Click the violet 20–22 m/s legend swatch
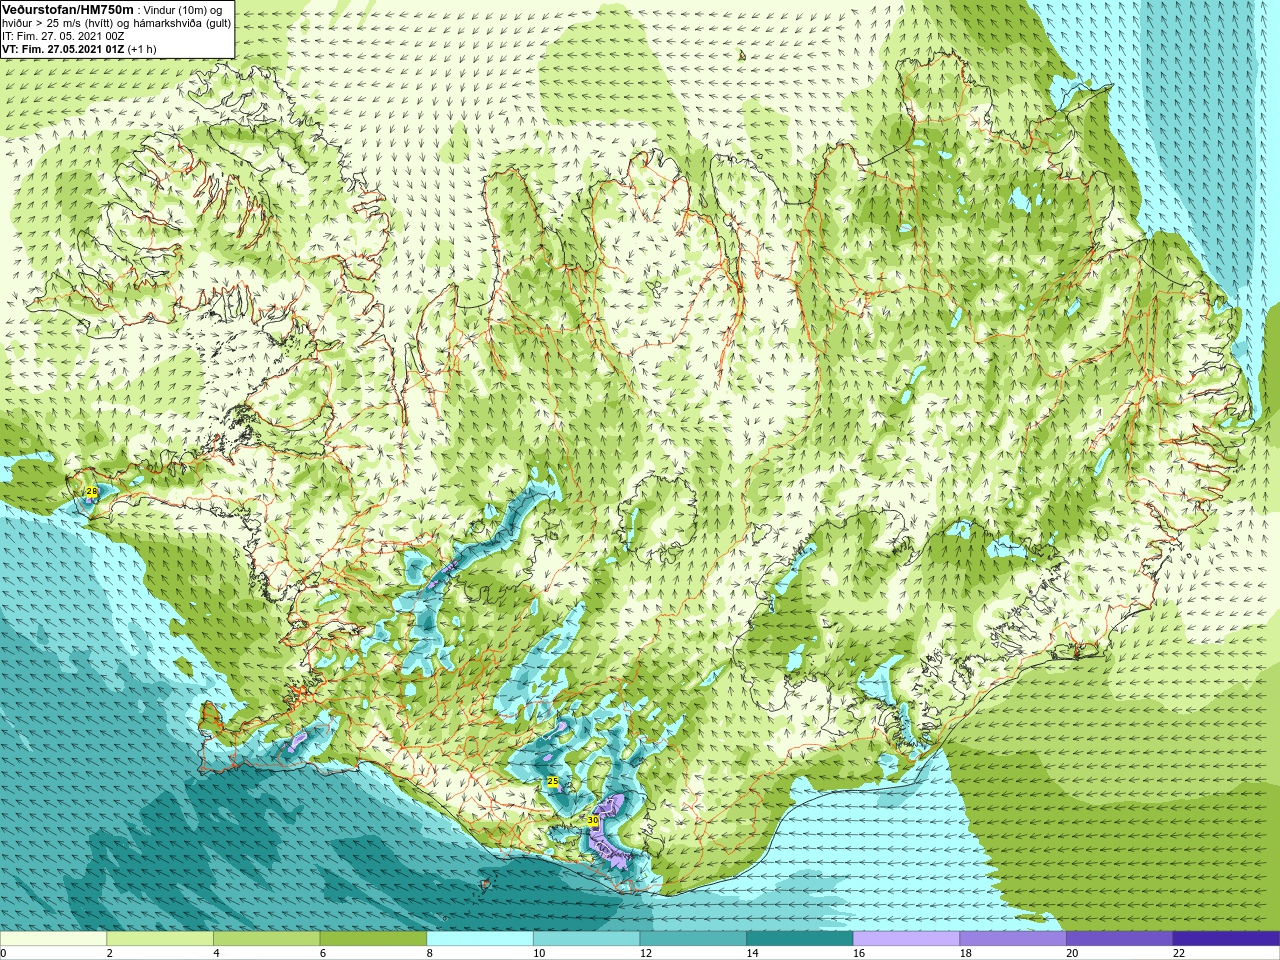Screen dimensions: 1280x960 (1120, 939)
